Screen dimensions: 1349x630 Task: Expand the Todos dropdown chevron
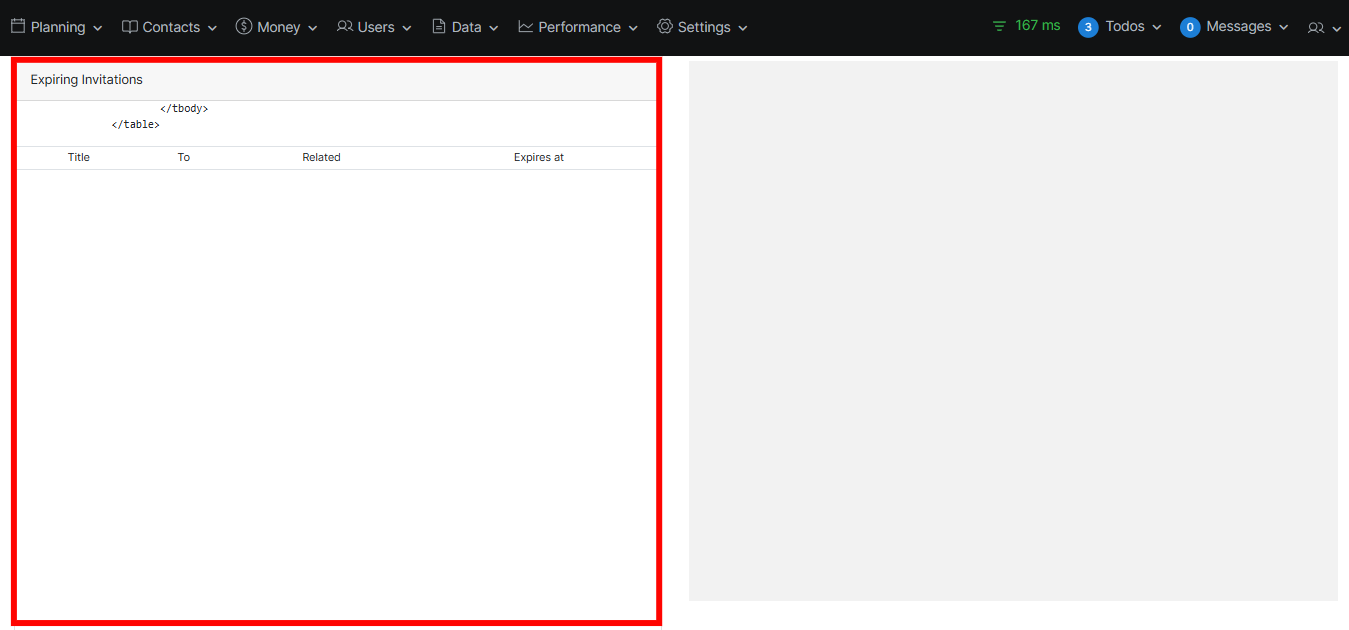[x=1157, y=28]
